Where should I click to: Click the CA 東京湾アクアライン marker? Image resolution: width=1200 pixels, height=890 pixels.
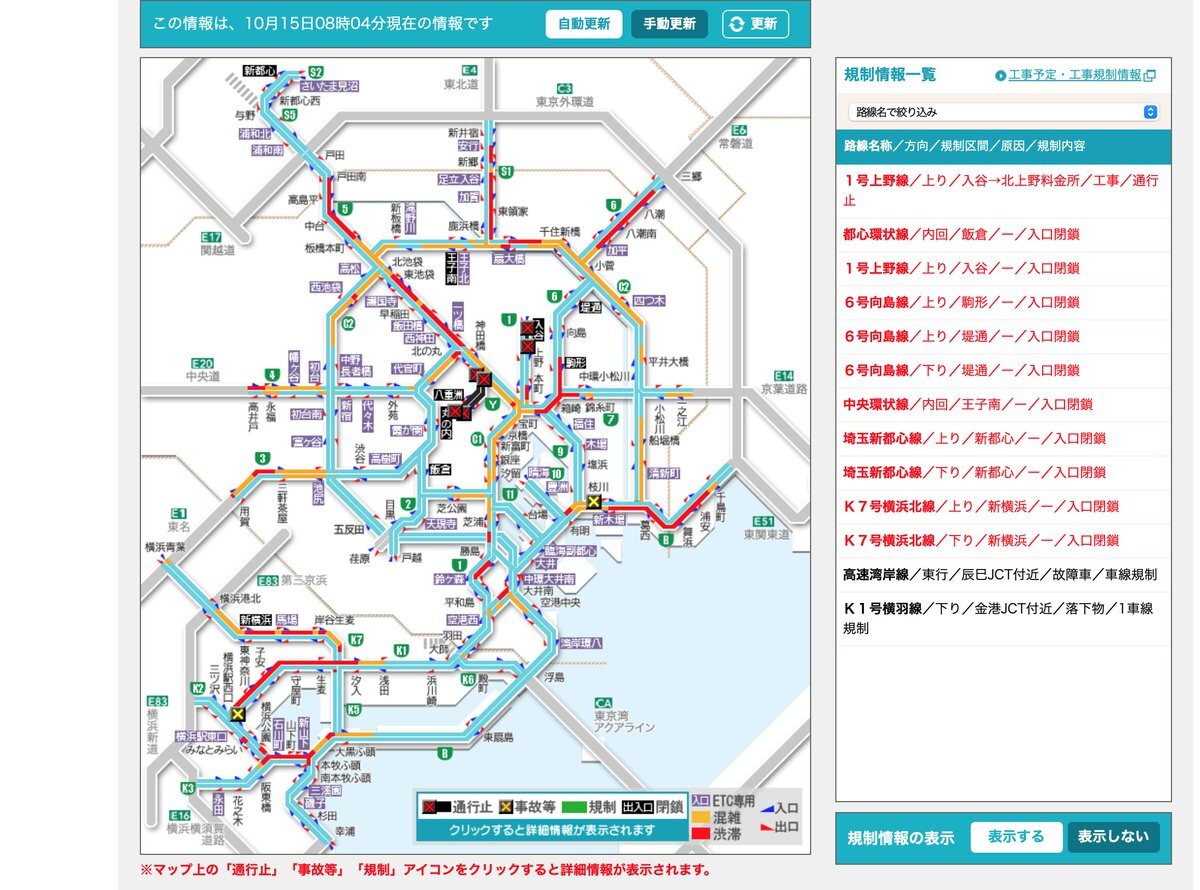[x=603, y=703]
